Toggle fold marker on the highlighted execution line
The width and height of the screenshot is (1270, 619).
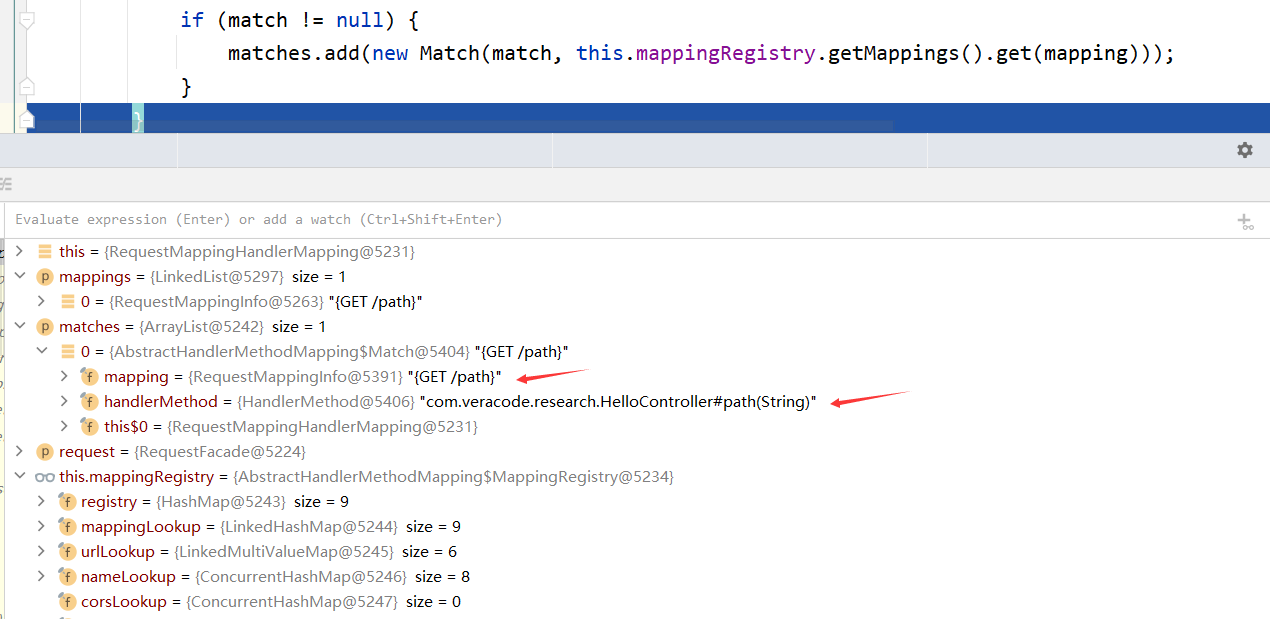pyautogui.click(x=26, y=120)
